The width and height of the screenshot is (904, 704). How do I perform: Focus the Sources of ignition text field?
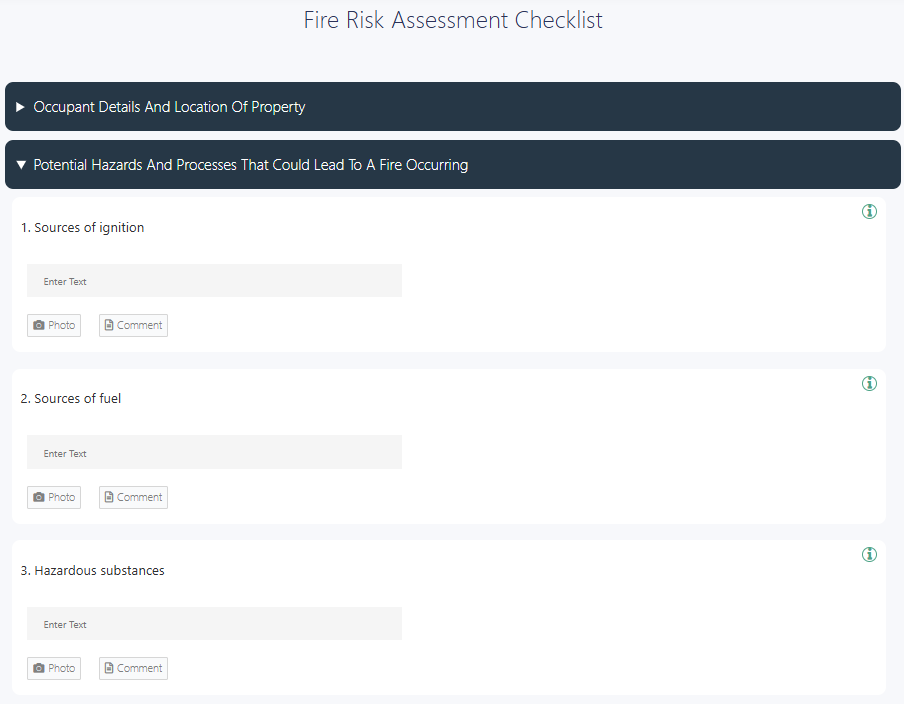[214, 281]
